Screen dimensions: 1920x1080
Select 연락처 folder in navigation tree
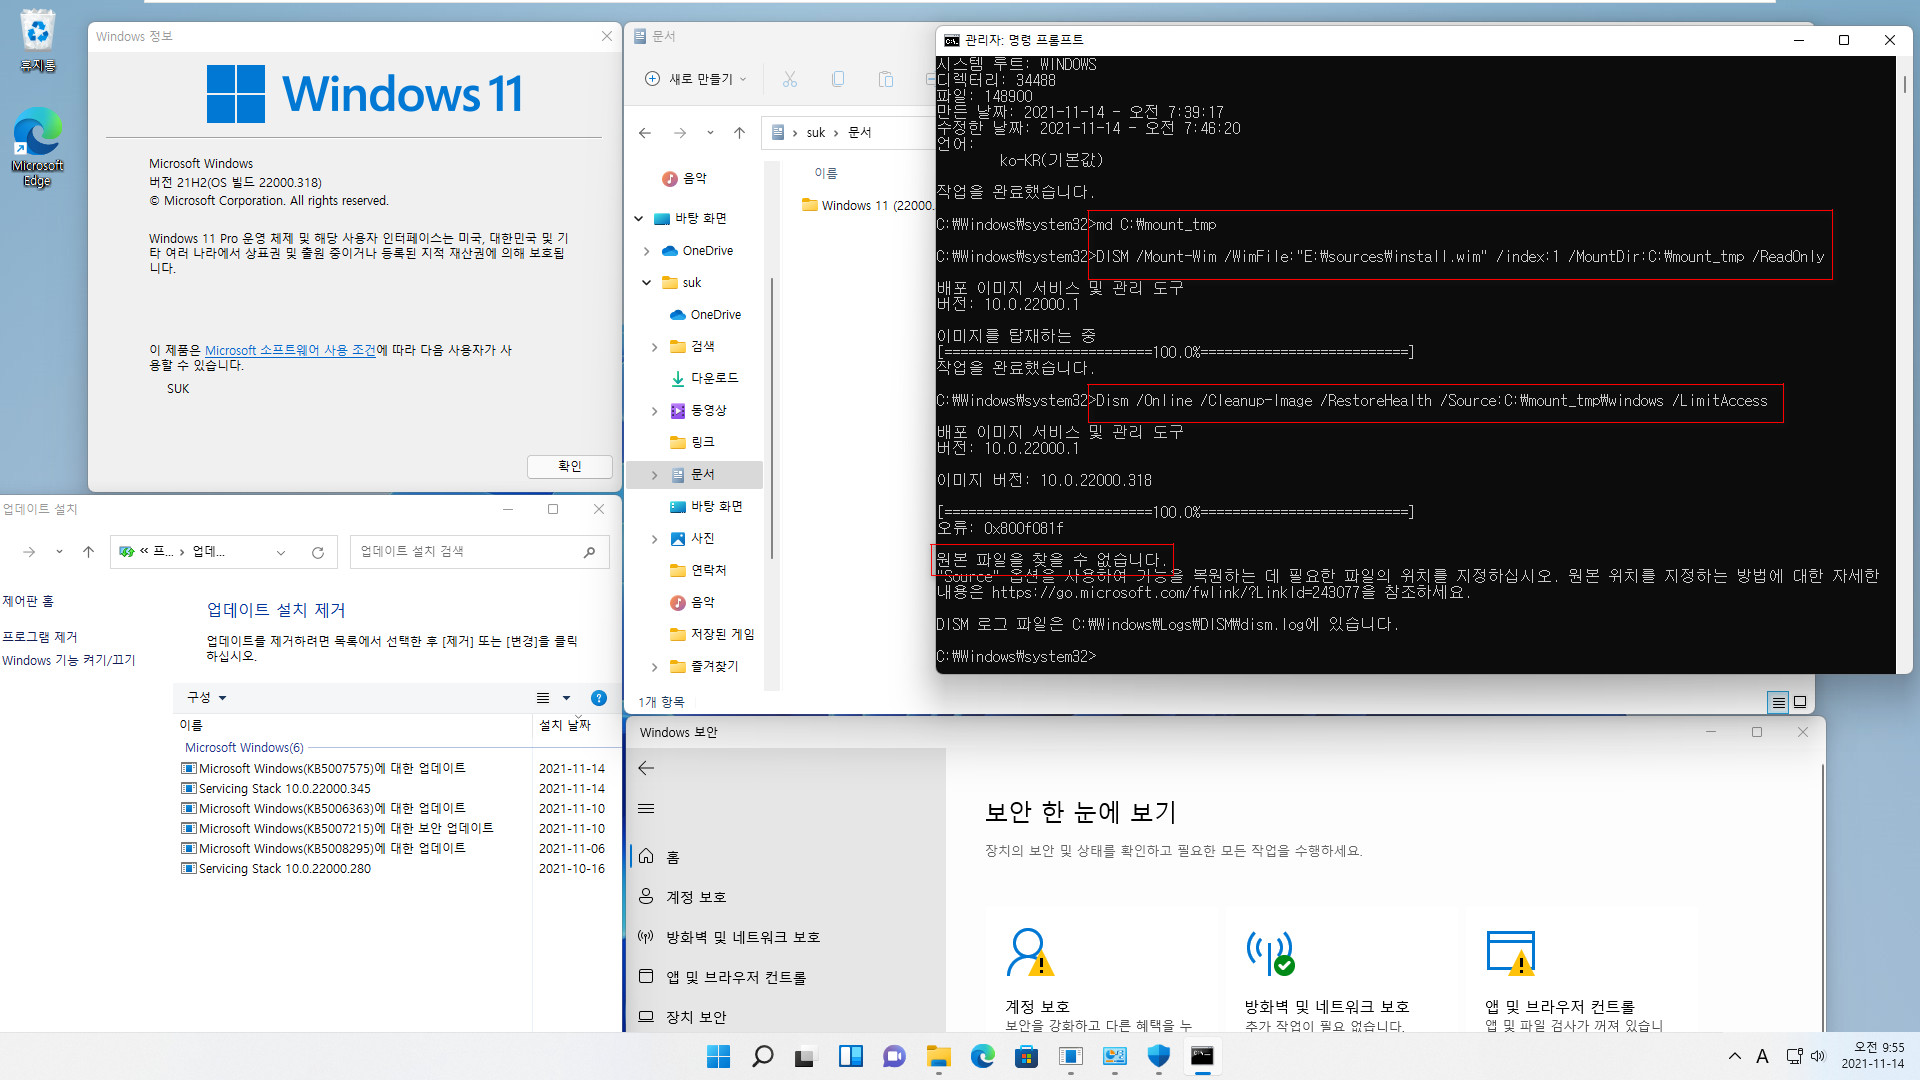pos(698,570)
